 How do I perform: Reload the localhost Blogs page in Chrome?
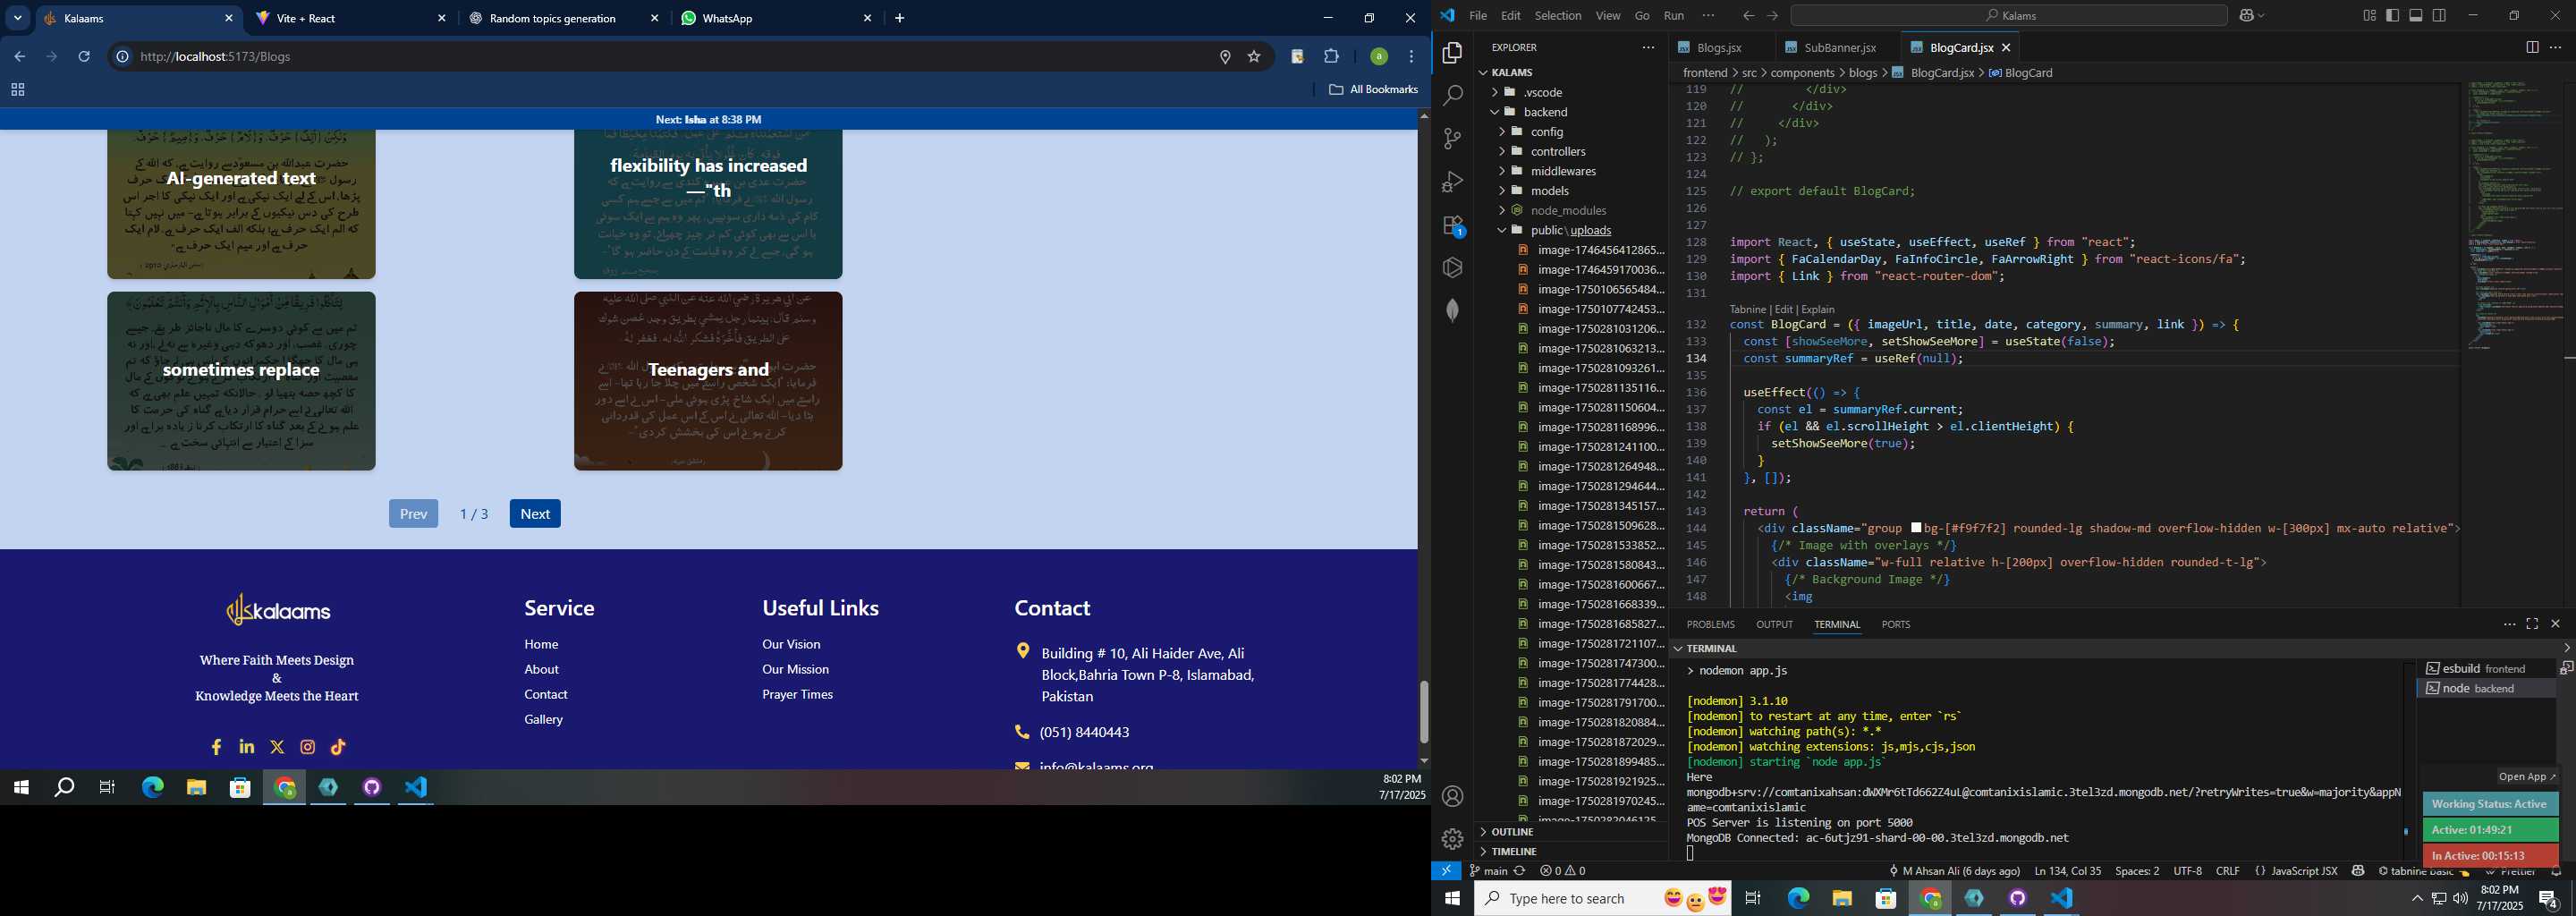pyautogui.click(x=84, y=56)
